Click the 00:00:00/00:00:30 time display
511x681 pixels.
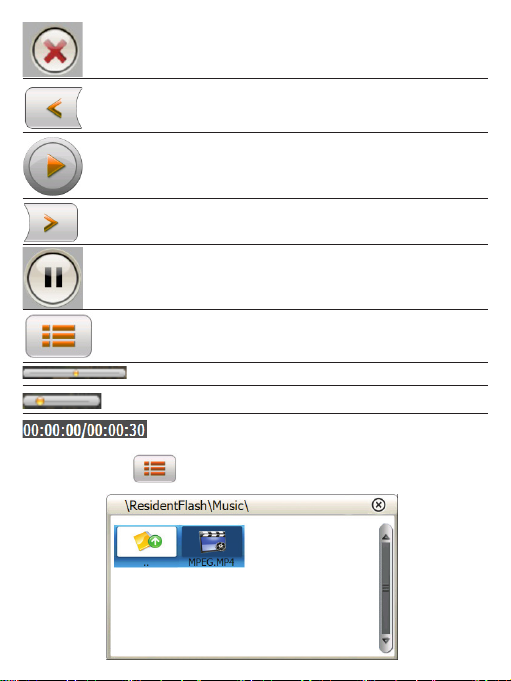coord(85,430)
